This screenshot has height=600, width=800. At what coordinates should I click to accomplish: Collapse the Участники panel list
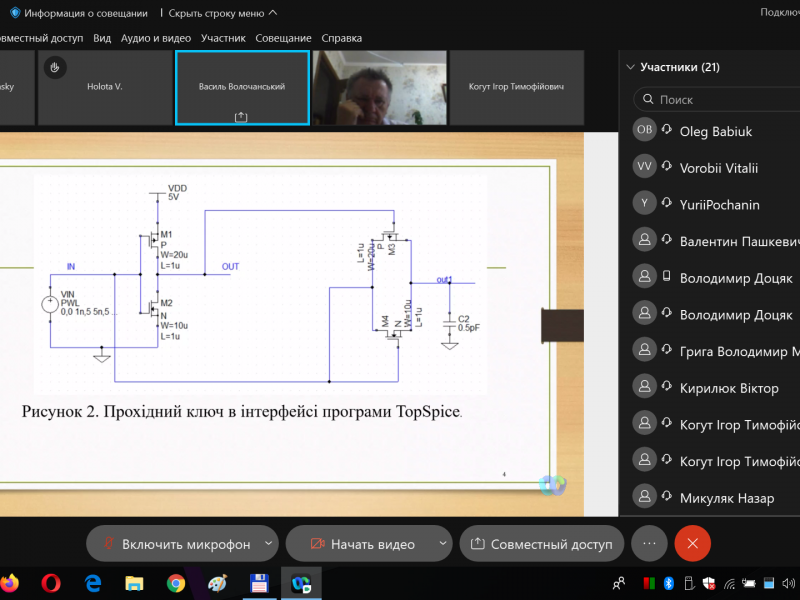pyautogui.click(x=630, y=67)
